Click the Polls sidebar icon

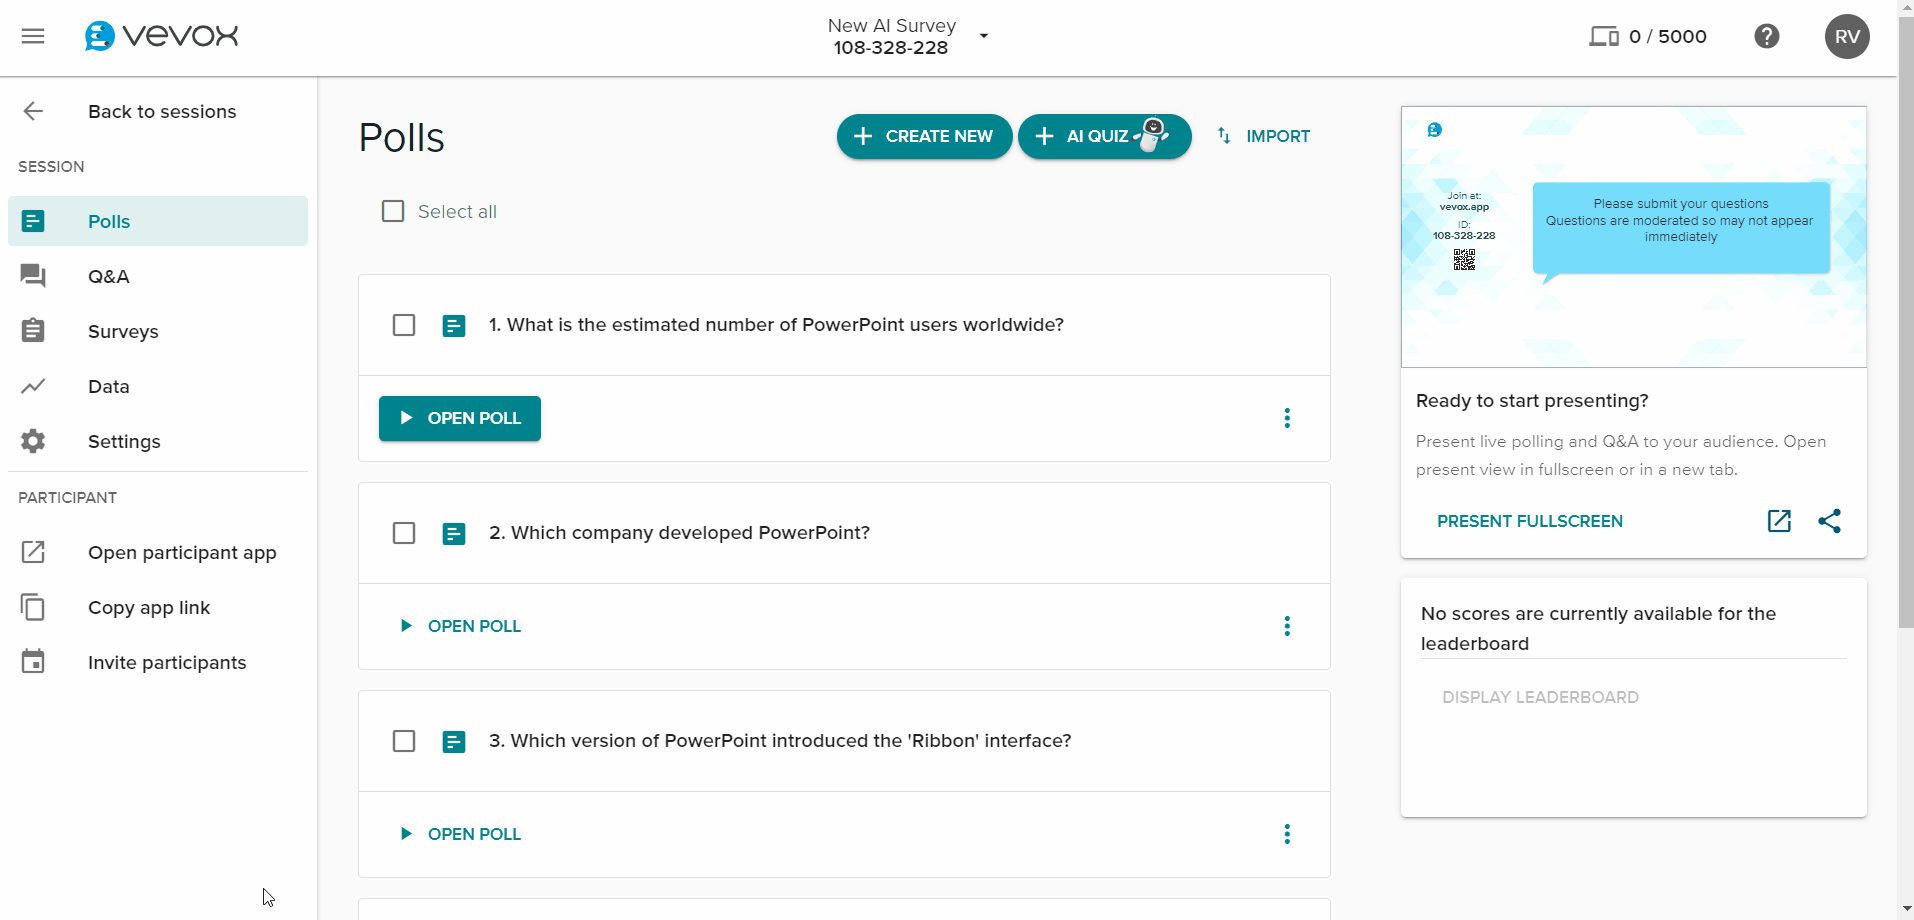[x=33, y=221]
